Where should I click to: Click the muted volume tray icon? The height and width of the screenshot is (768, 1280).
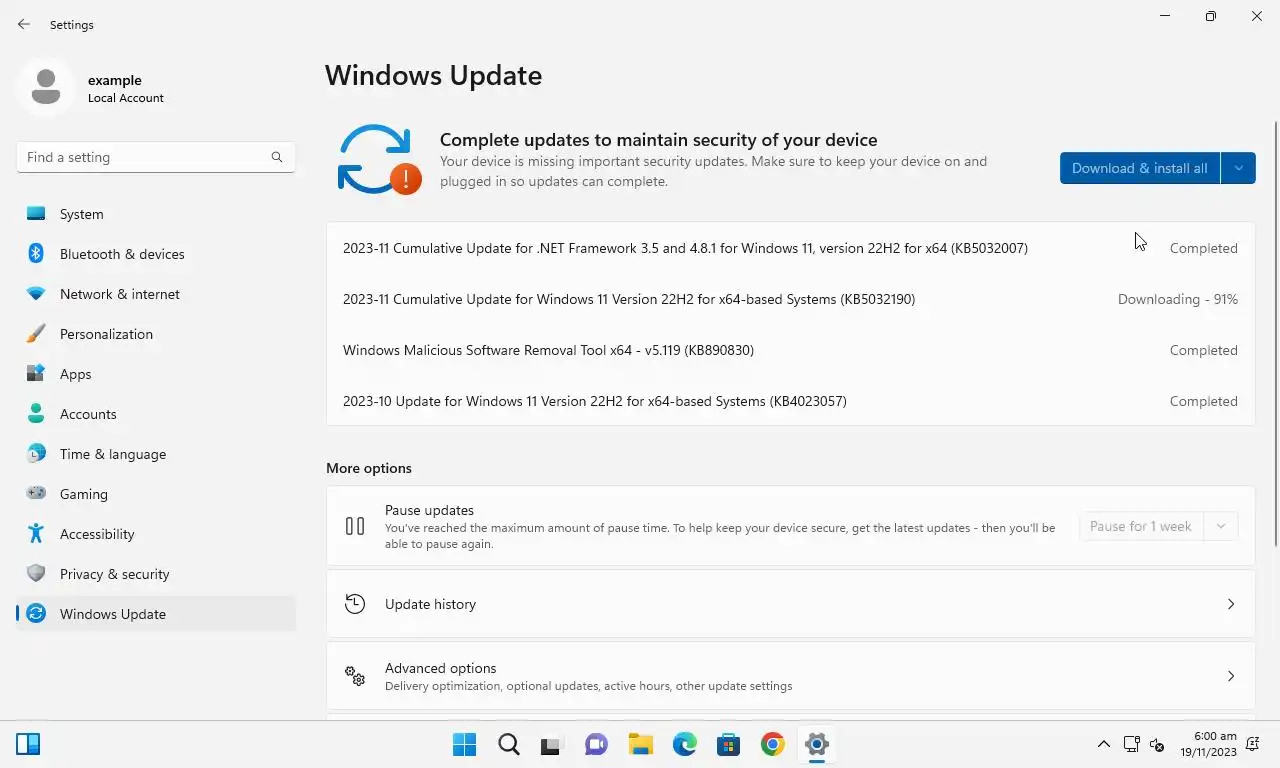[x=1157, y=744]
